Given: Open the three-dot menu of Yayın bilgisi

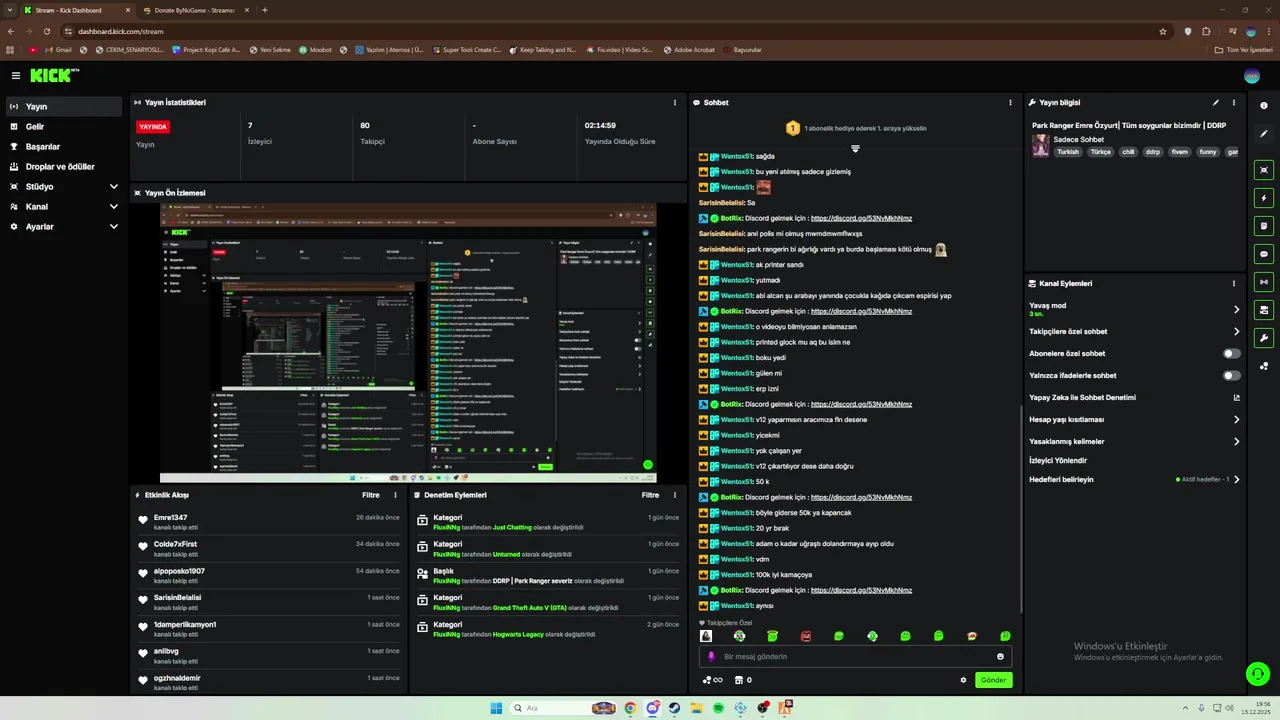Looking at the screenshot, I should [1234, 103].
